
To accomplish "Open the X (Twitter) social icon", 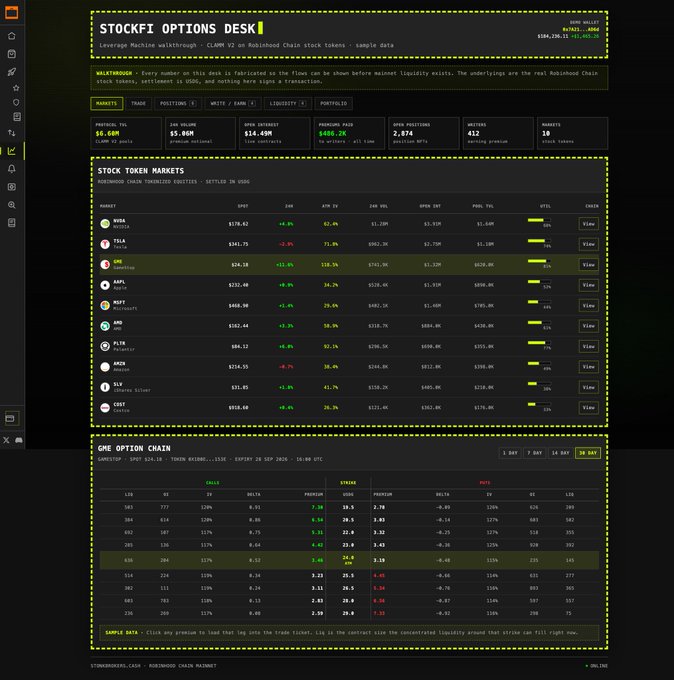I will click(6, 440).
